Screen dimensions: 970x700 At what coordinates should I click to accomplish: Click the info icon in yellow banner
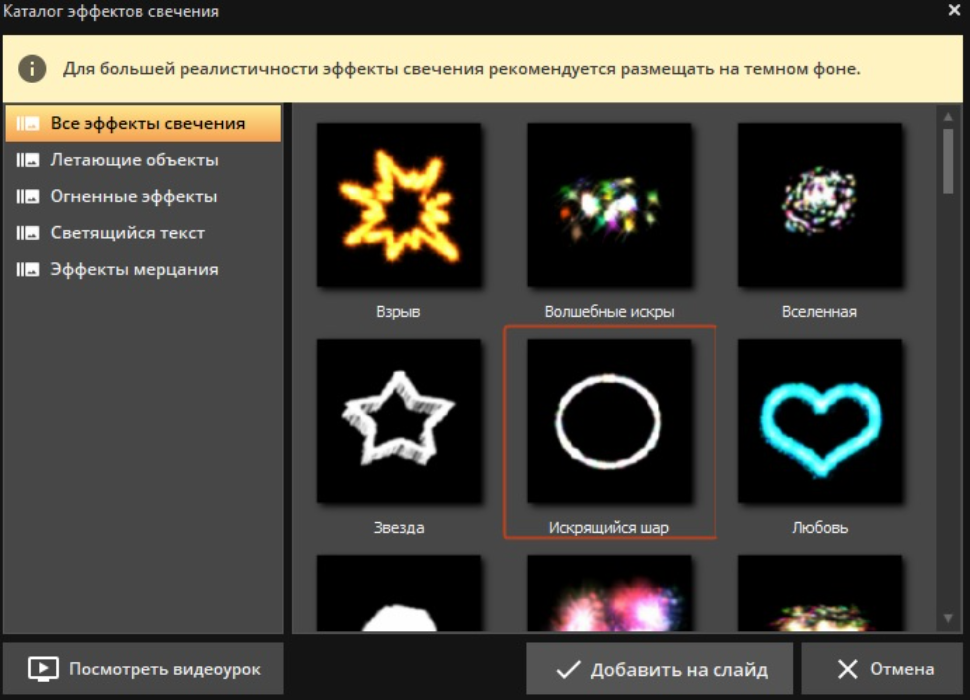pos(32,69)
